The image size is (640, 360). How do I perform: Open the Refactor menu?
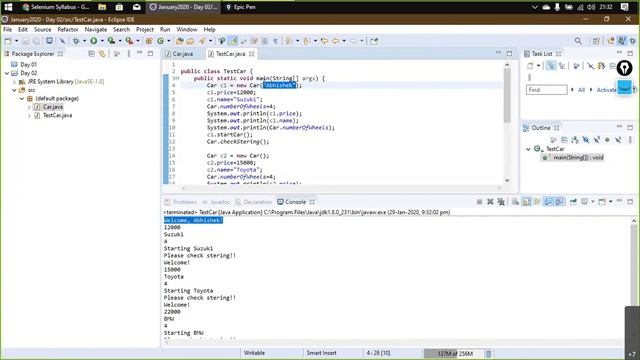68,29
